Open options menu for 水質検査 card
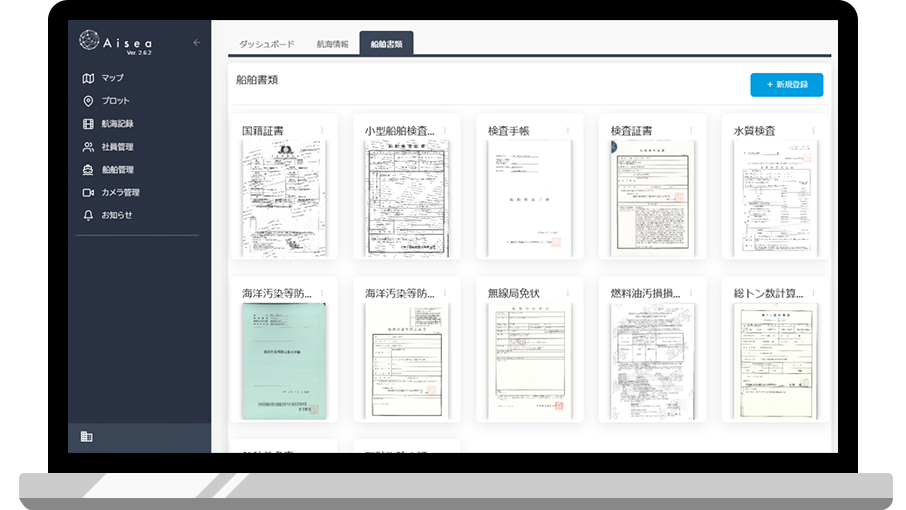The width and height of the screenshot is (906, 510). tap(814, 131)
